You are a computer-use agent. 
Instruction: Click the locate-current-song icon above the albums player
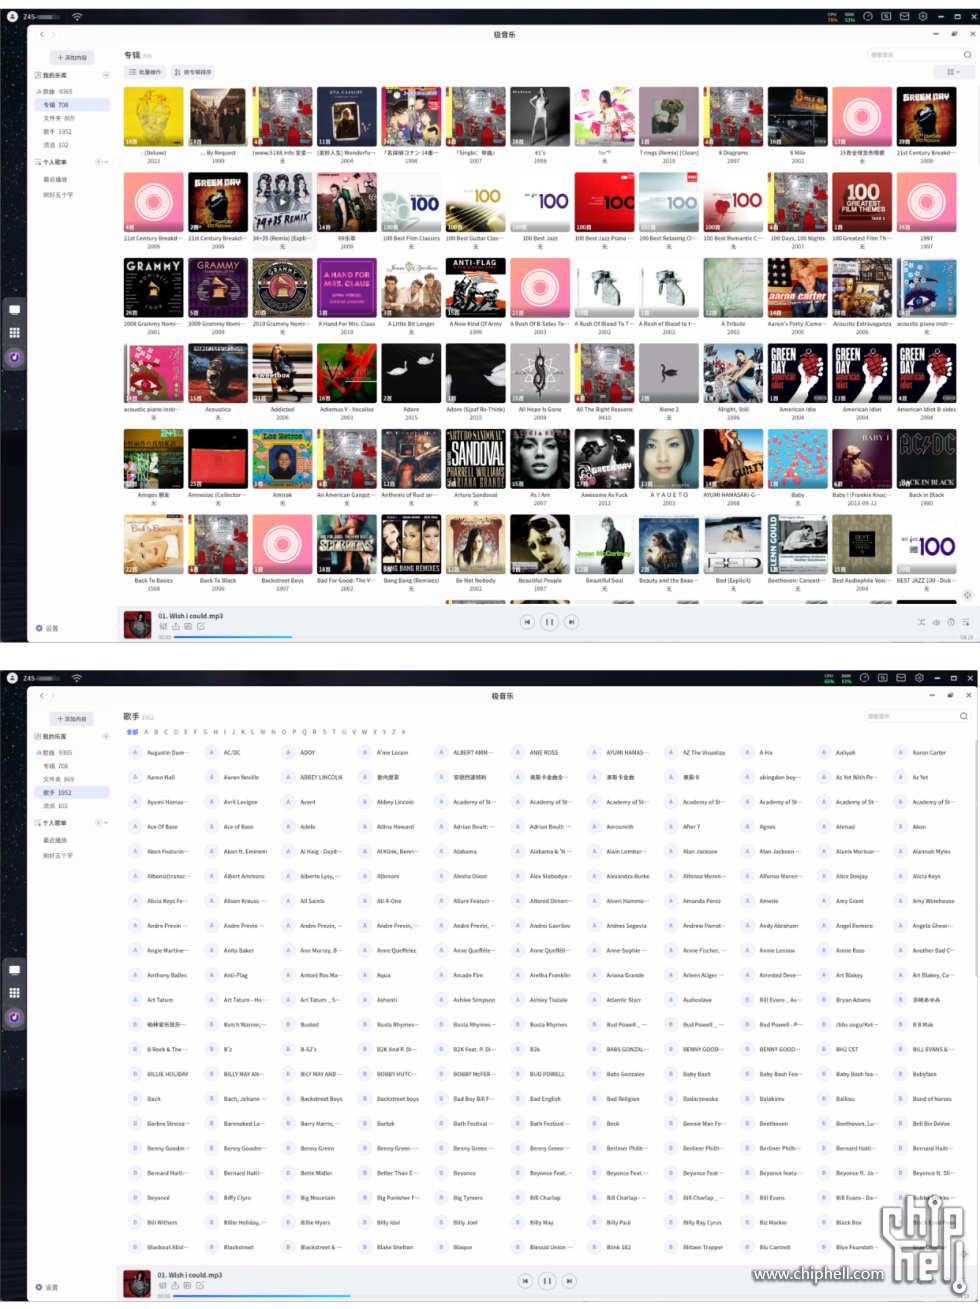967,595
